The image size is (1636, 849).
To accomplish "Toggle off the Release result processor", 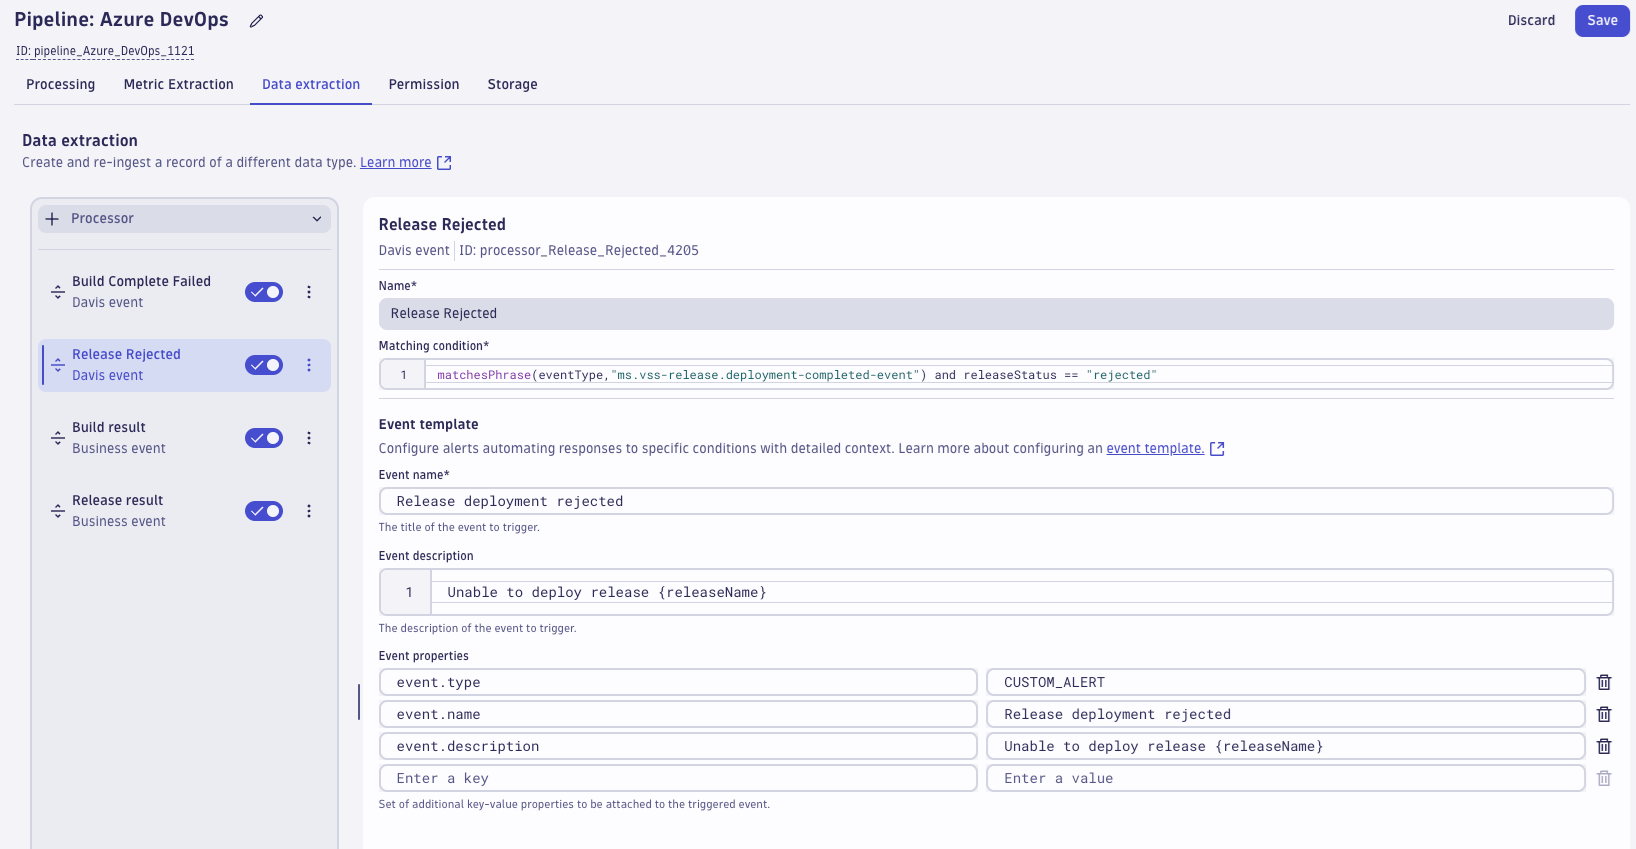I will (264, 511).
